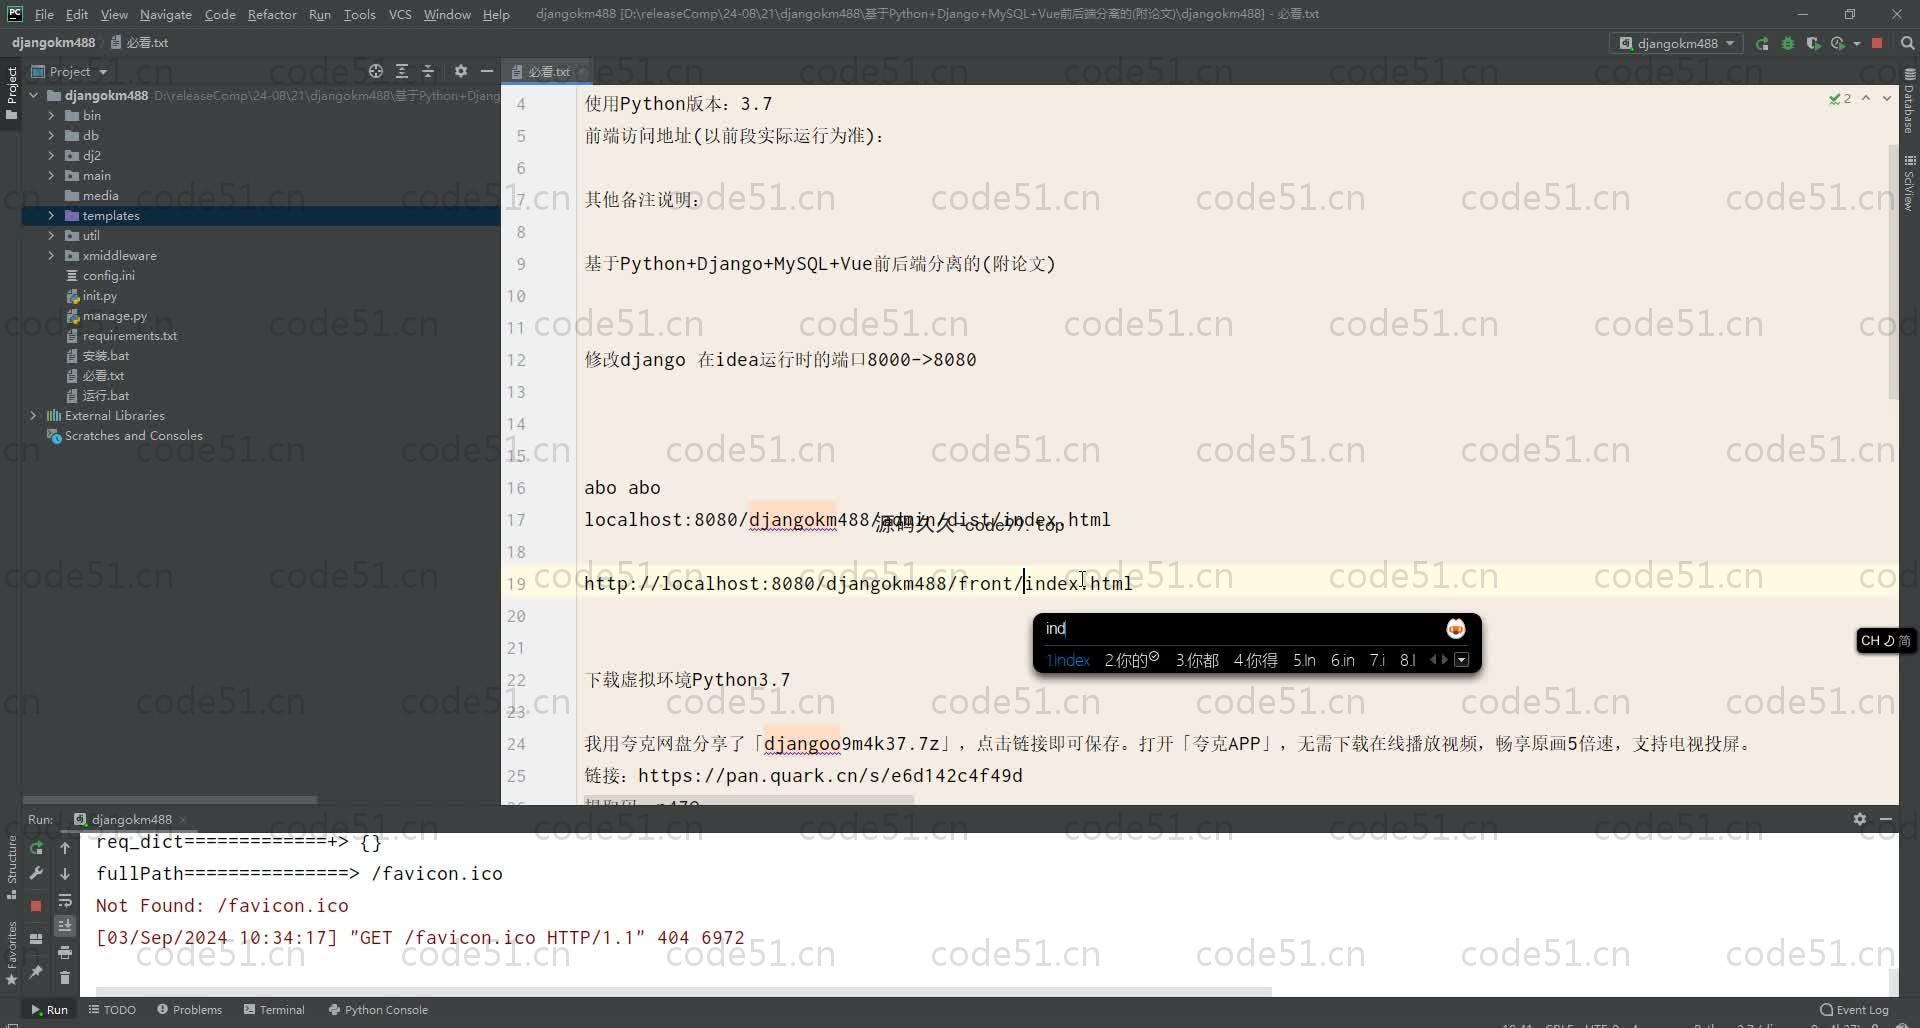Image resolution: width=1920 pixels, height=1028 pixels.
Task: Open manage.py in project tree
Action: click(114, 315)
